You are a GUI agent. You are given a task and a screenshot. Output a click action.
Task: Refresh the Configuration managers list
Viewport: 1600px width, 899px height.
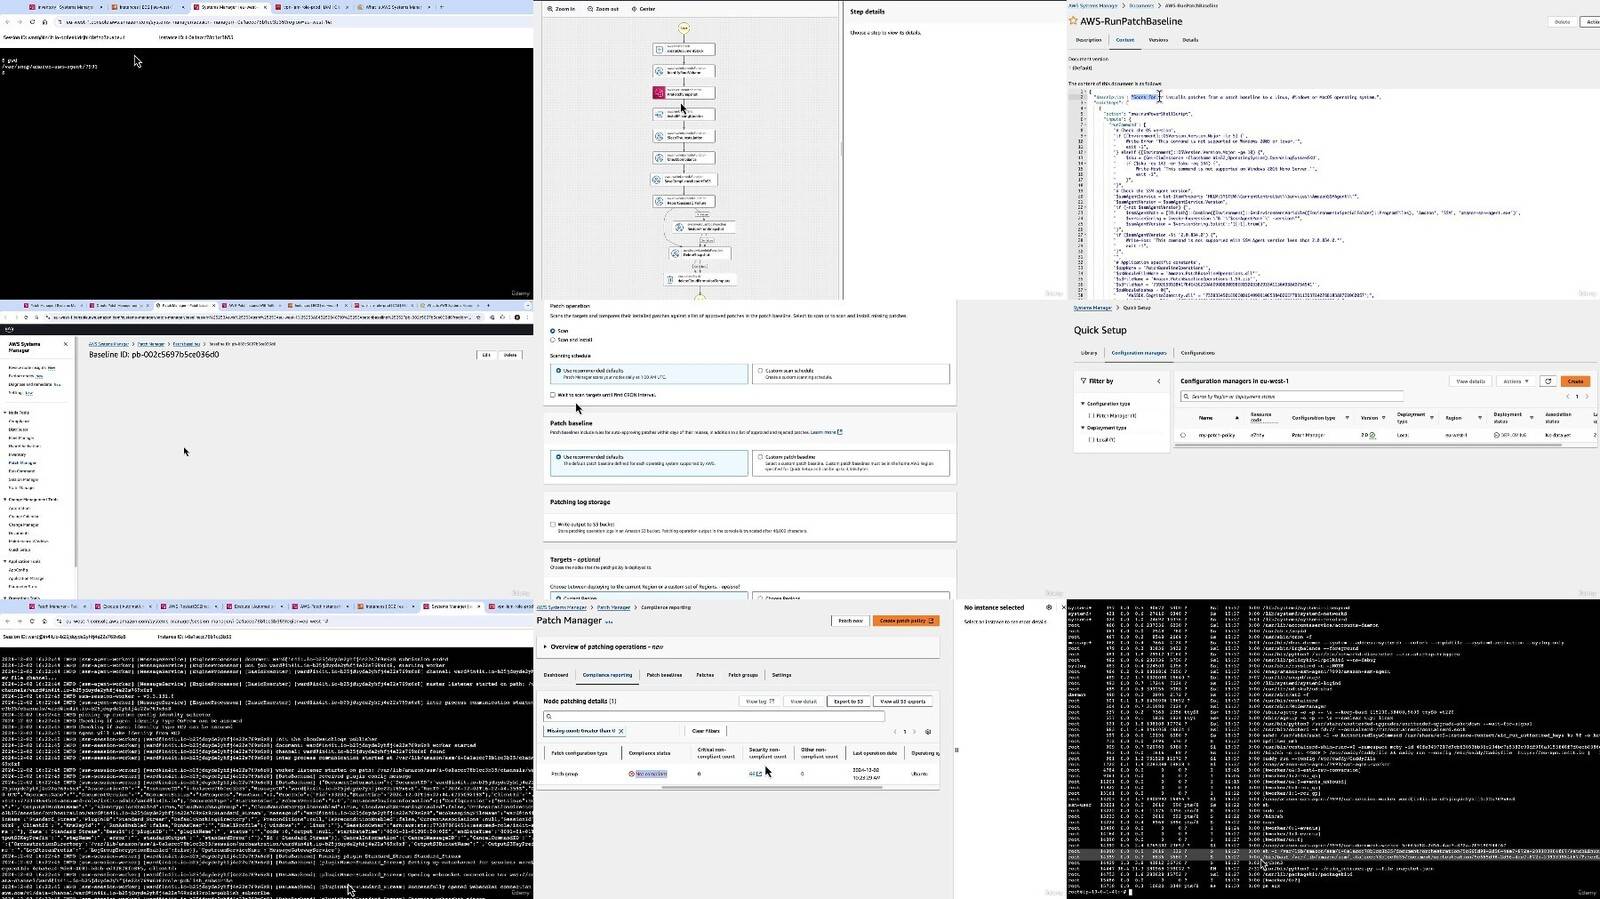pos(1548,381)
